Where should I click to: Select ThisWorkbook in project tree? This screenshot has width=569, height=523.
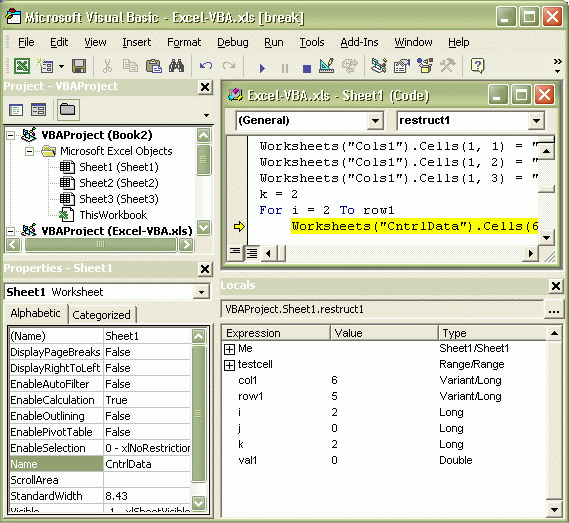[113, 215]
